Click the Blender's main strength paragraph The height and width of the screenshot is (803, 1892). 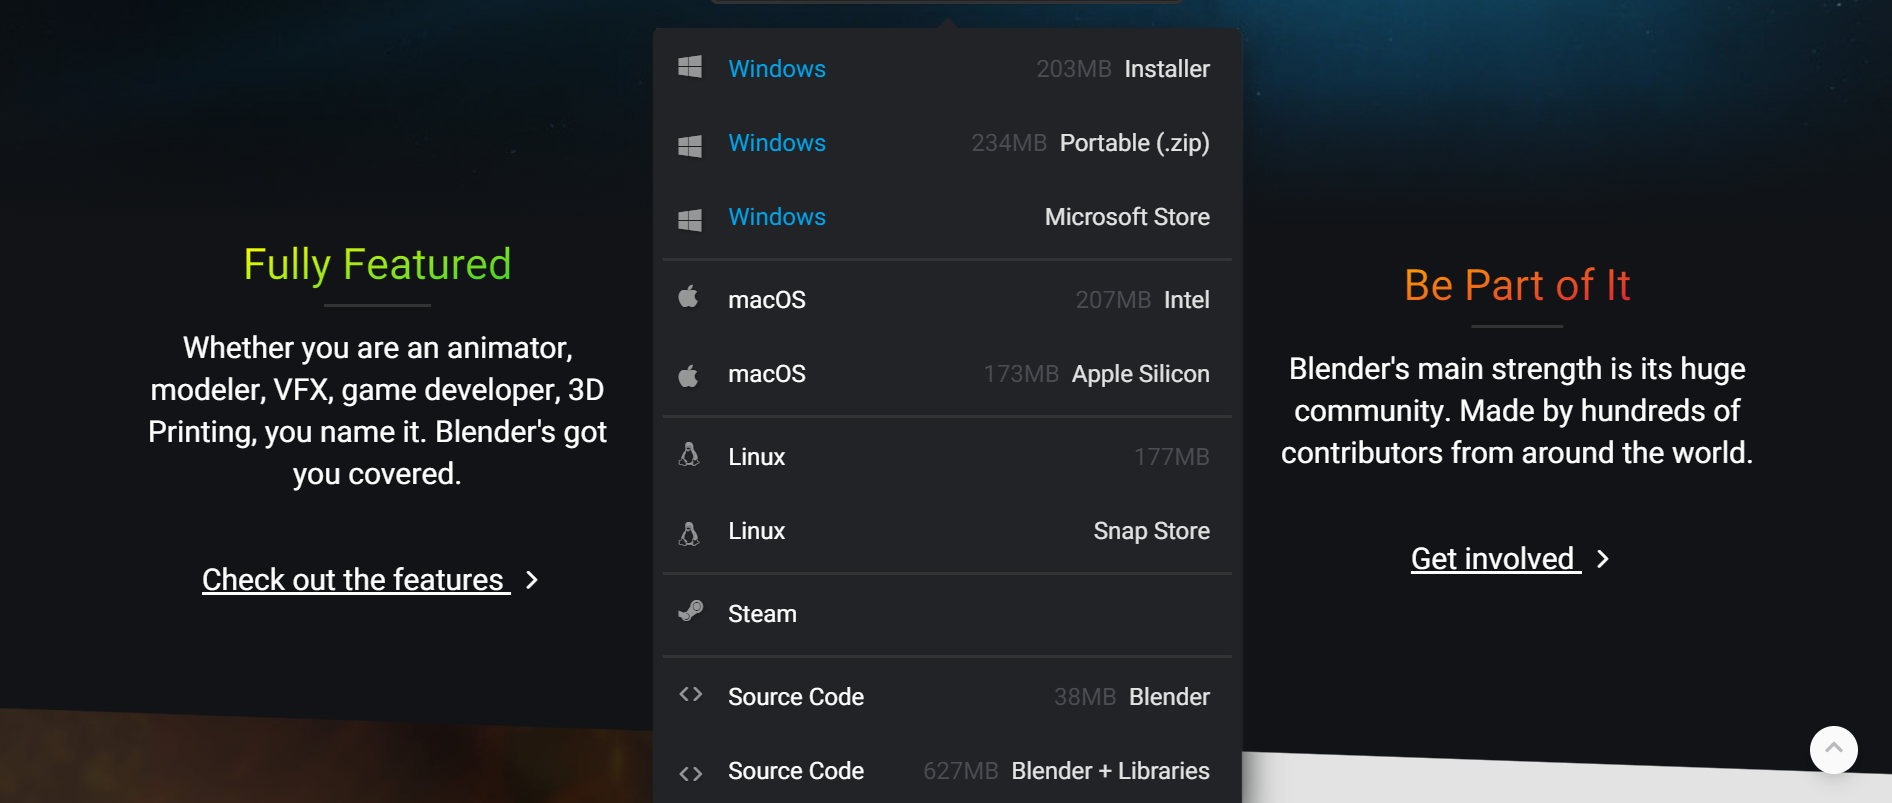pos(1517,411)
